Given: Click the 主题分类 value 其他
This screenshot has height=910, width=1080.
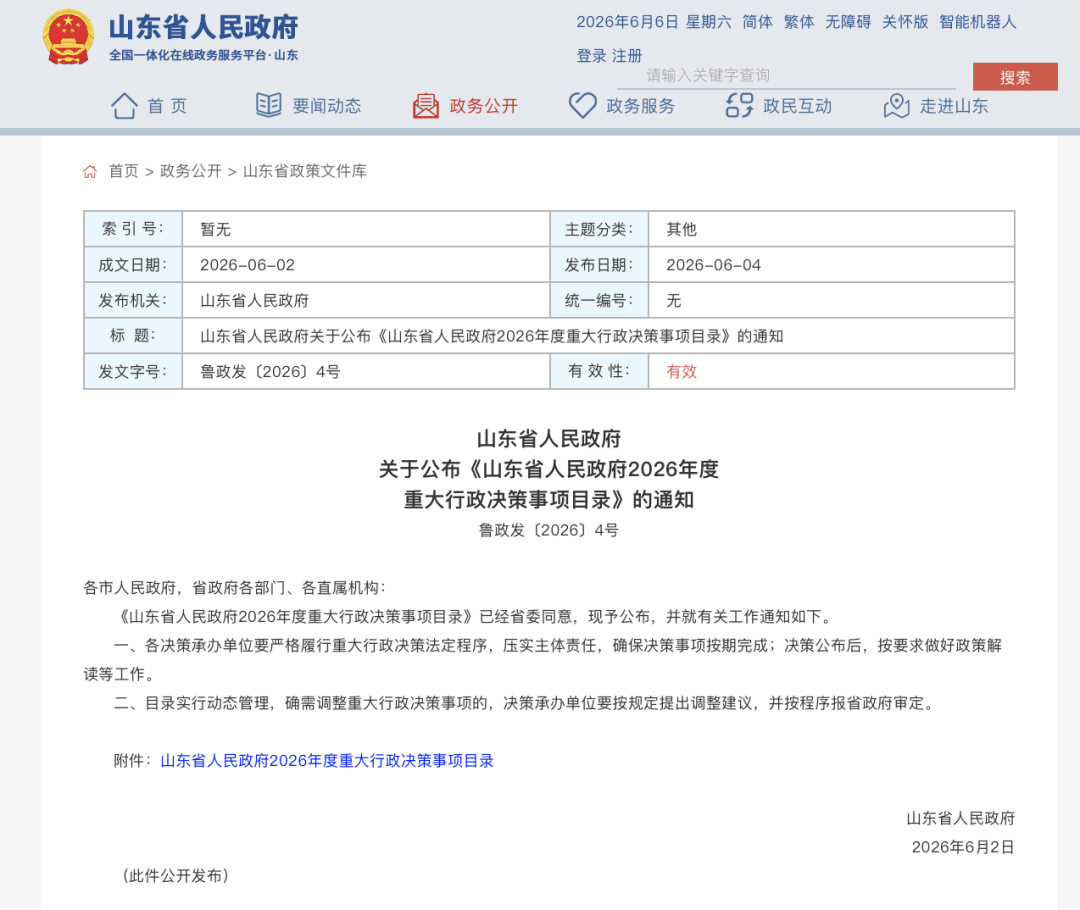Looking at the screenshot, I should pyautogui.click(x=681, y=229).
